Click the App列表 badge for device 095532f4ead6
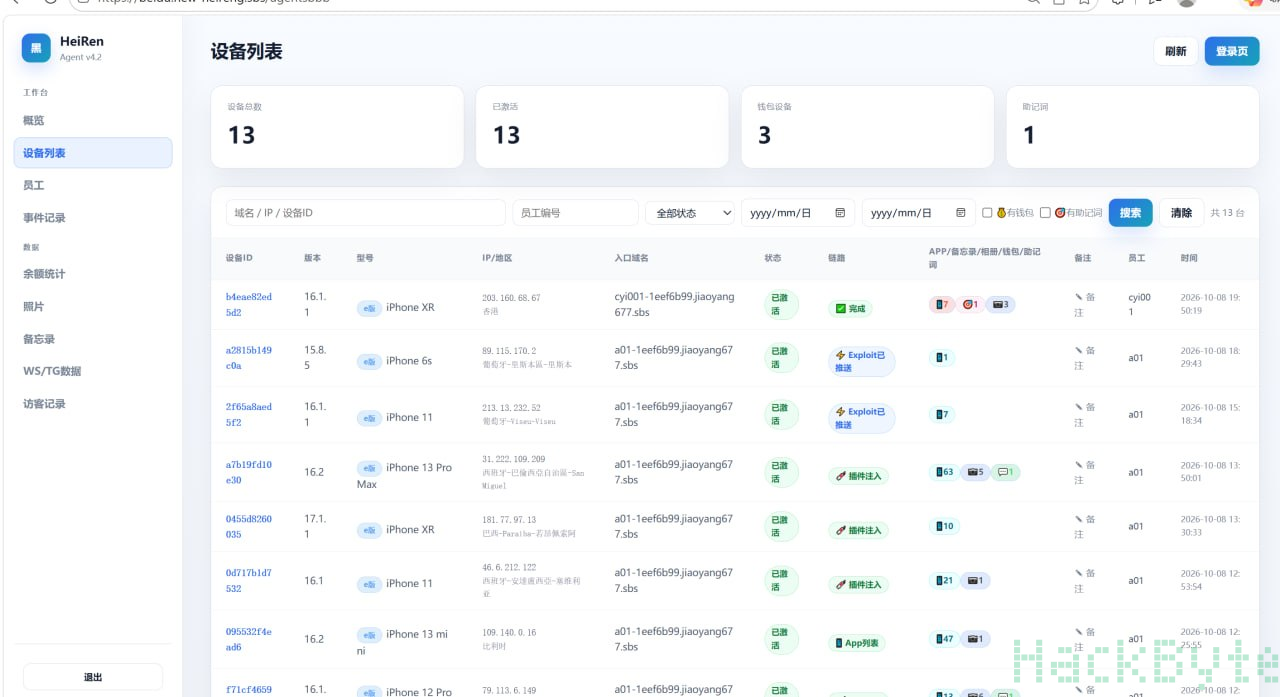 coord(857,643)
